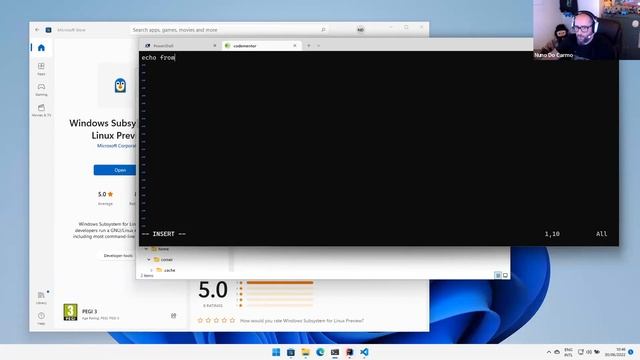Switch to the codementor terminal tab

261,46
